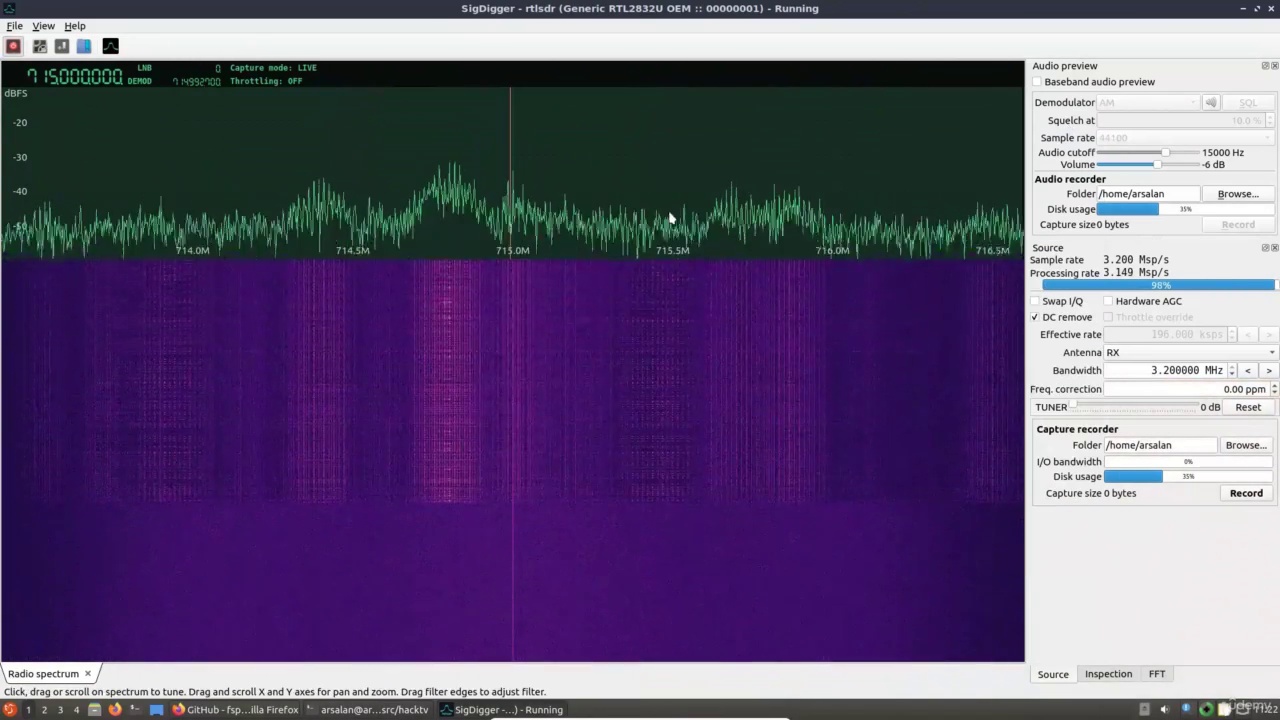The width and height of the screenshot is (1280, 720).
Task: Open the audio Sample rate dropdown
Action: tap(1186, 138)
